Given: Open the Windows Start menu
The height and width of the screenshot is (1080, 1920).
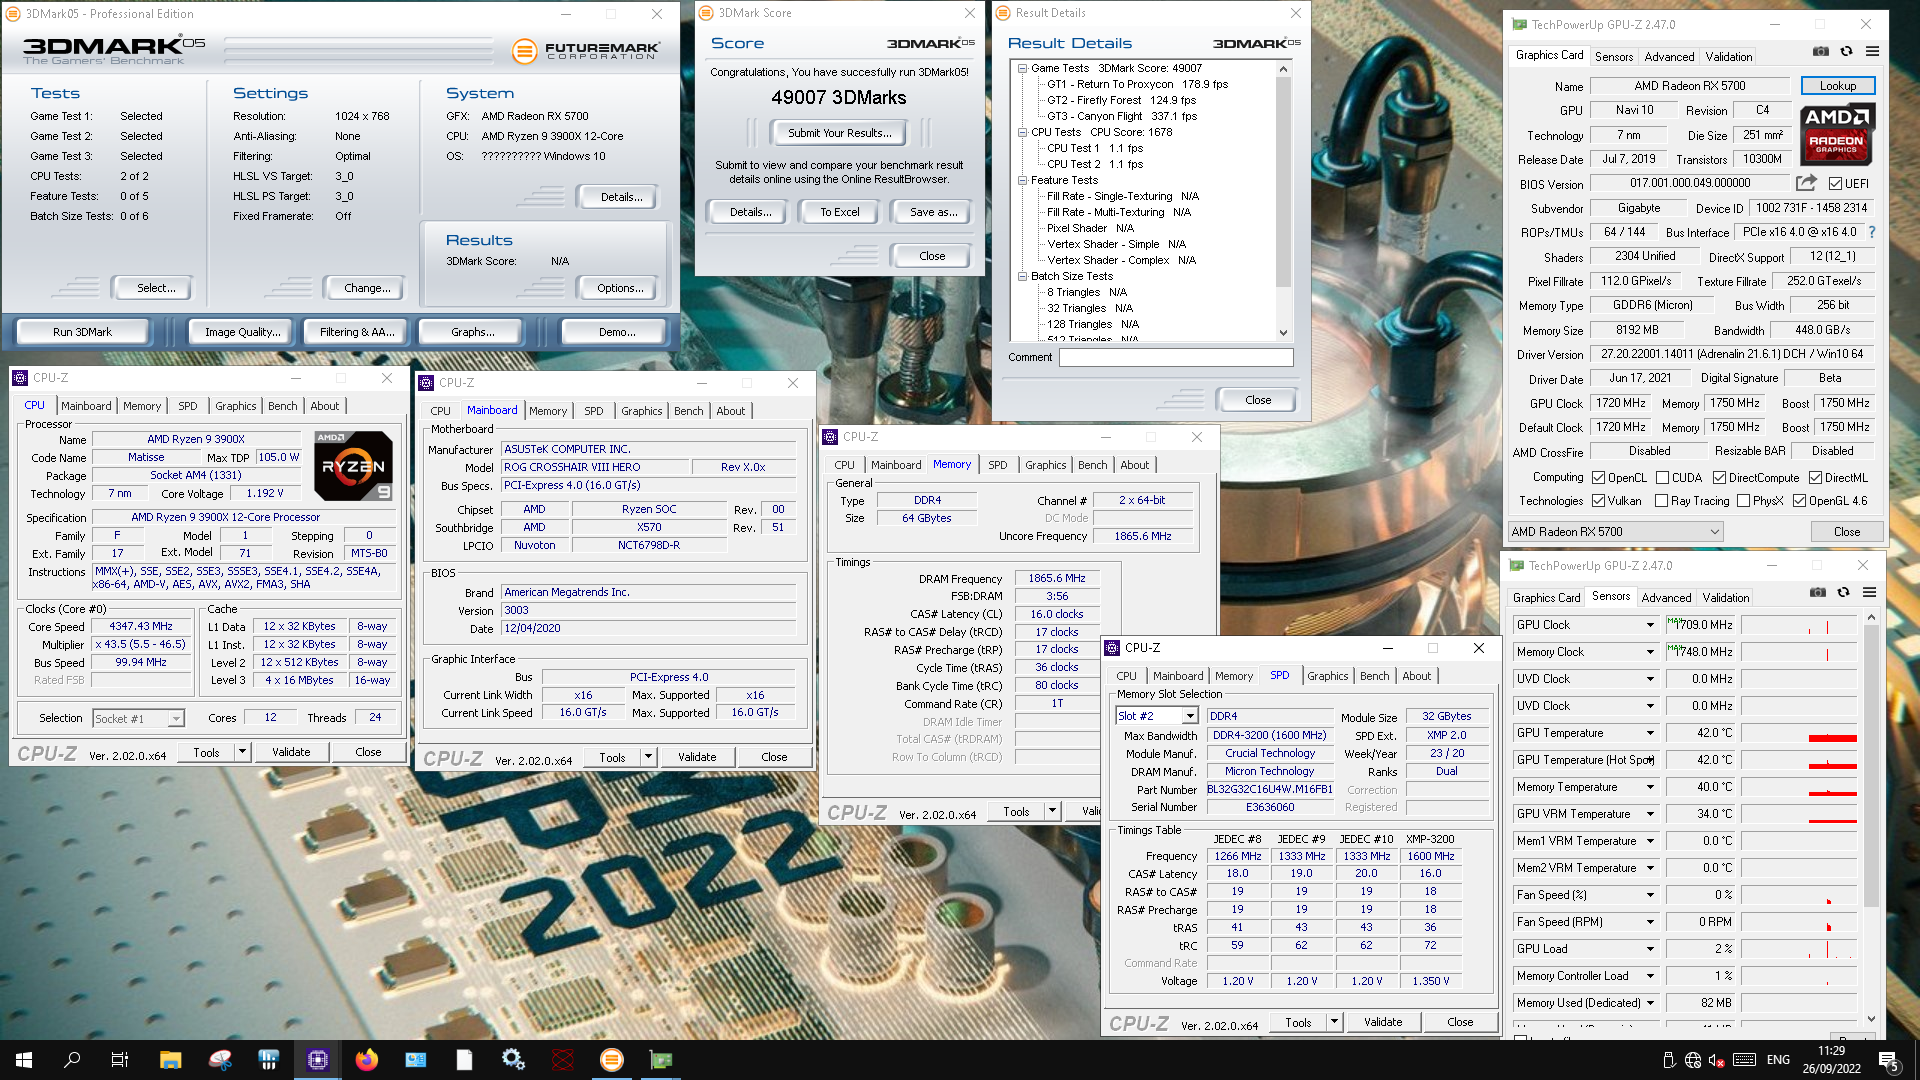Looking at the screenshot, I should (24, 1060).
